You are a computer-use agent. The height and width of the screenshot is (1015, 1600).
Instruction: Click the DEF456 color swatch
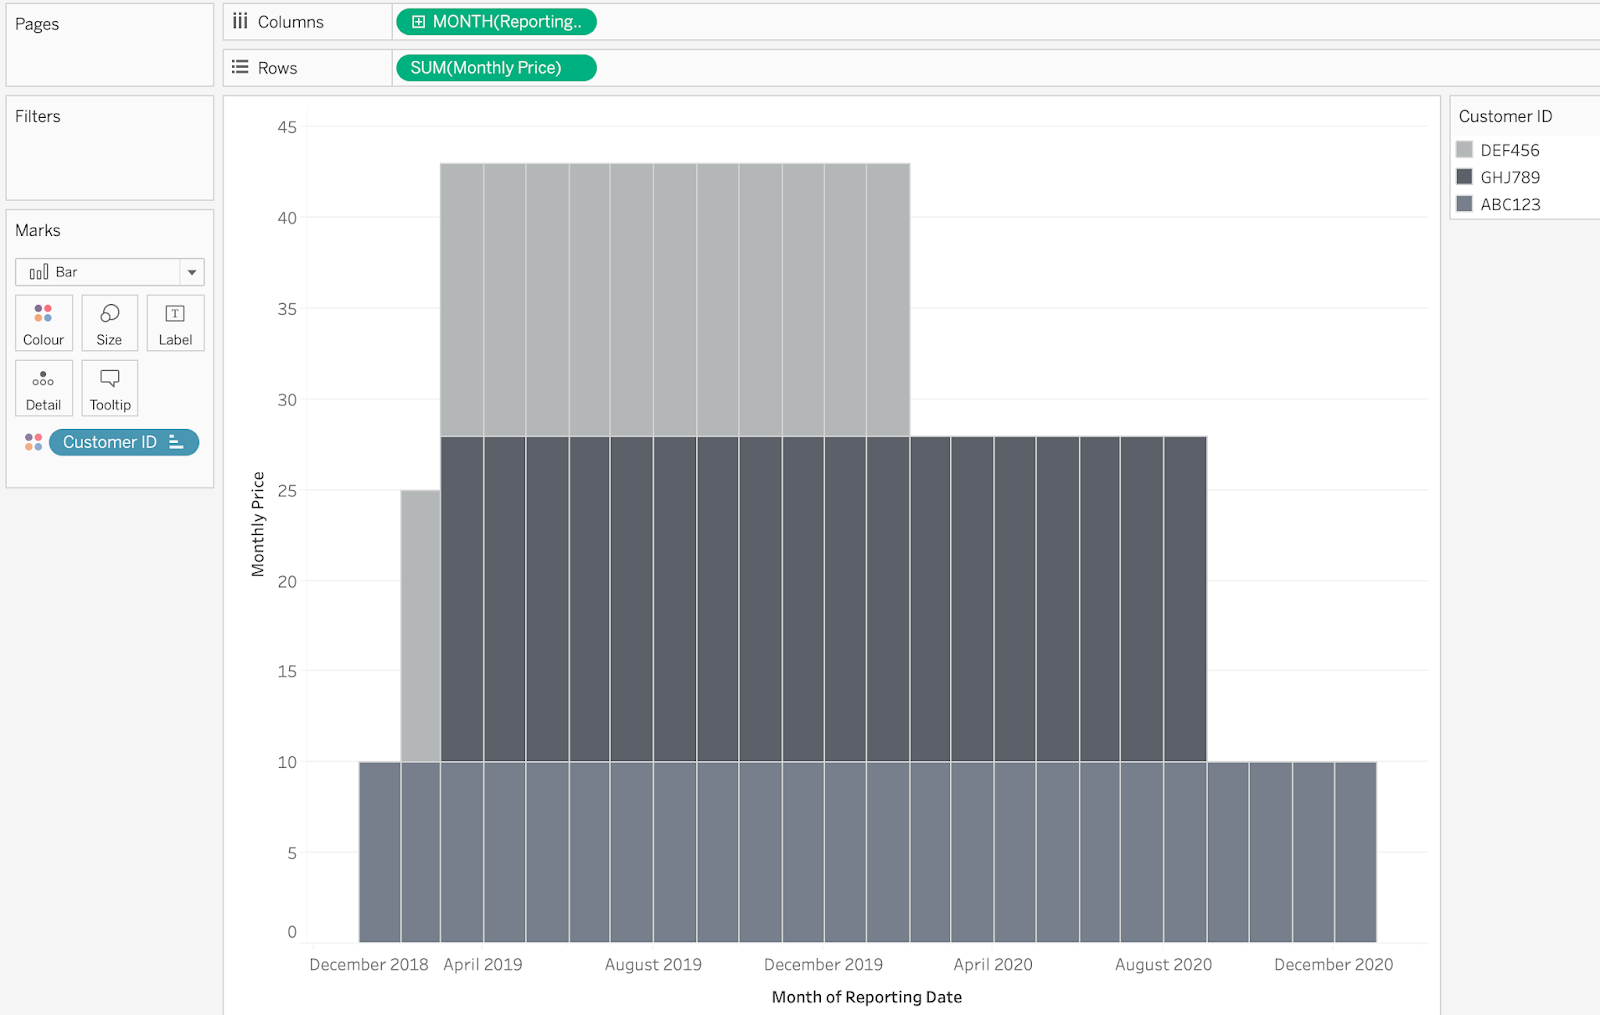click(x=1463, y=149)
